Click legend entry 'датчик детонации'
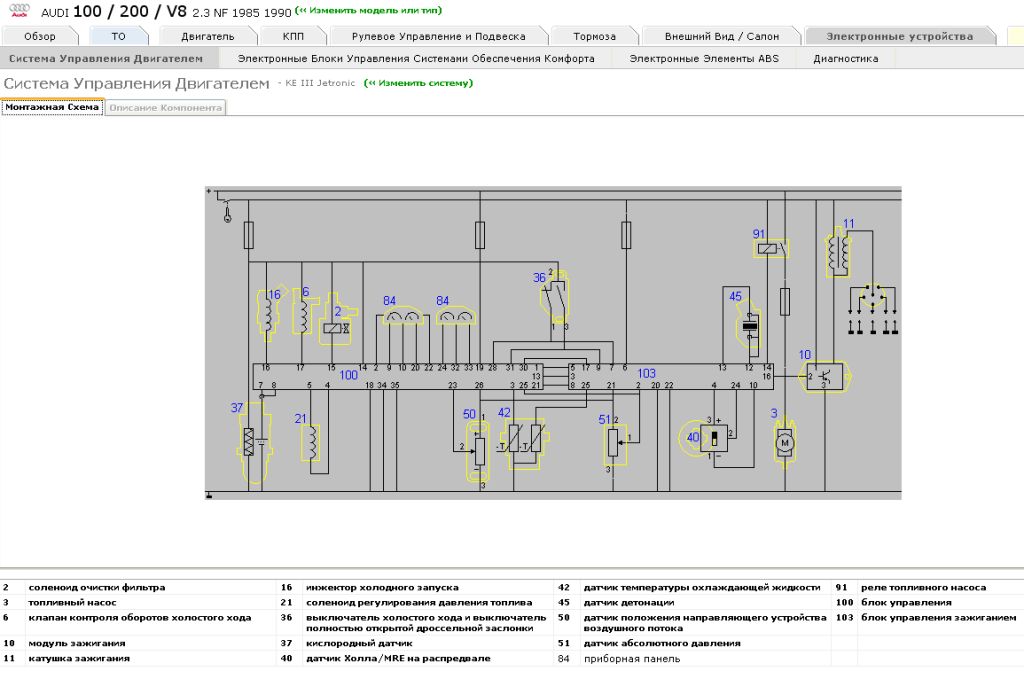 click(x=629, y=603)
